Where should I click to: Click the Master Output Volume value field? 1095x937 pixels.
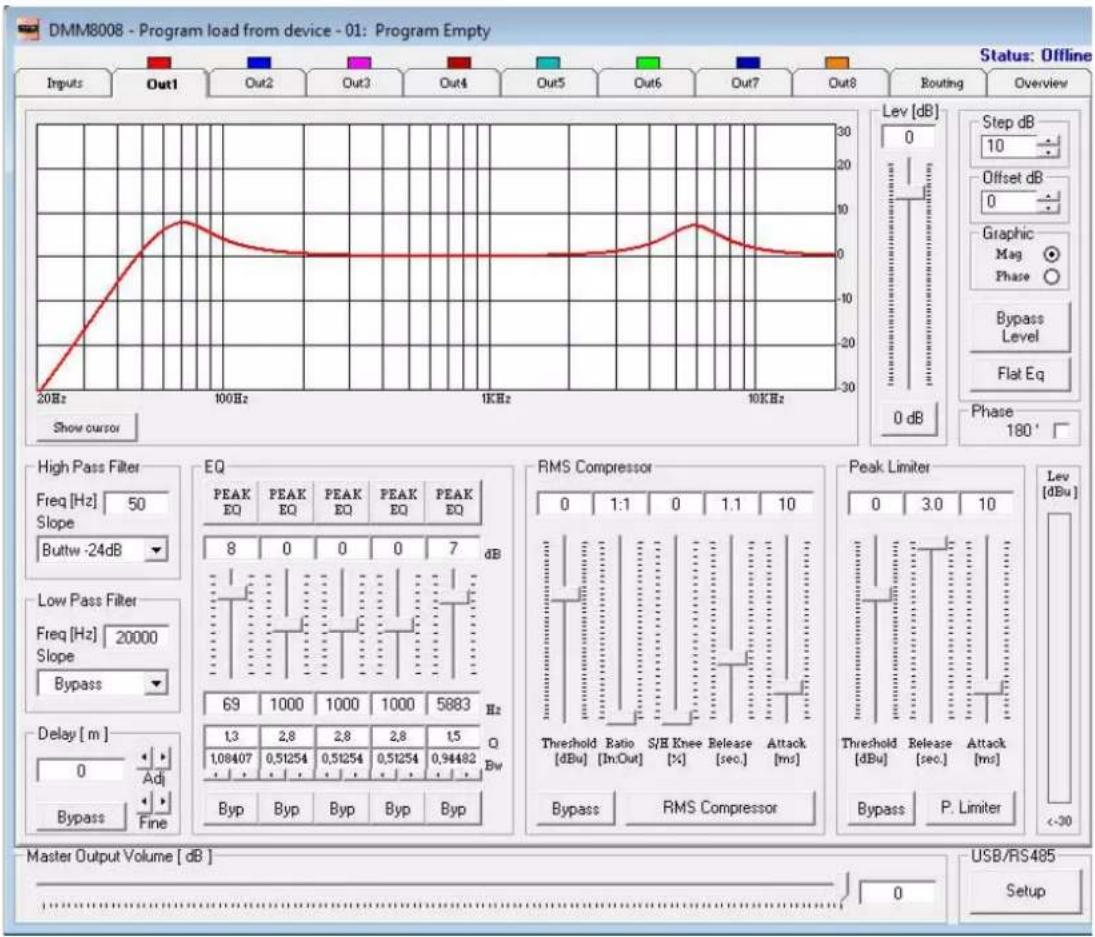tap(897, 893)
